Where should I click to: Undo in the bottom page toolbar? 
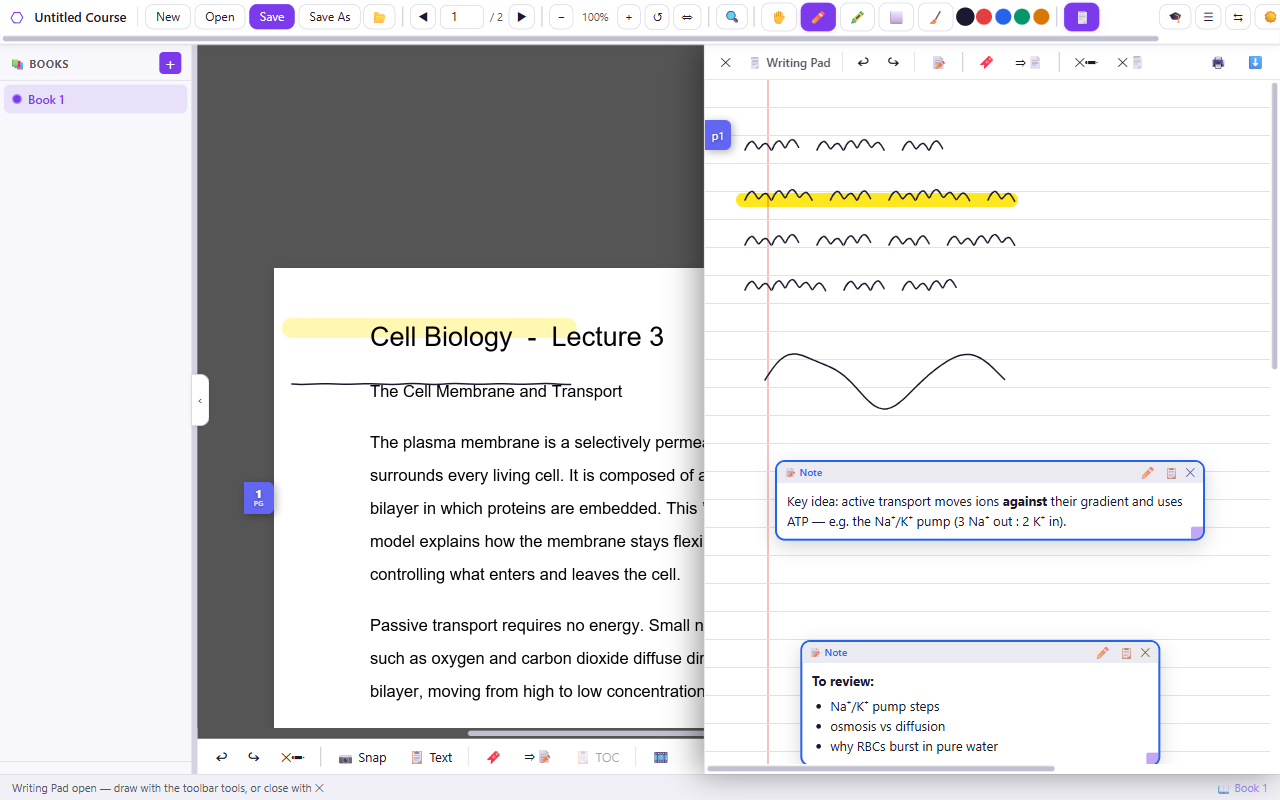click(x=222, y=757)
